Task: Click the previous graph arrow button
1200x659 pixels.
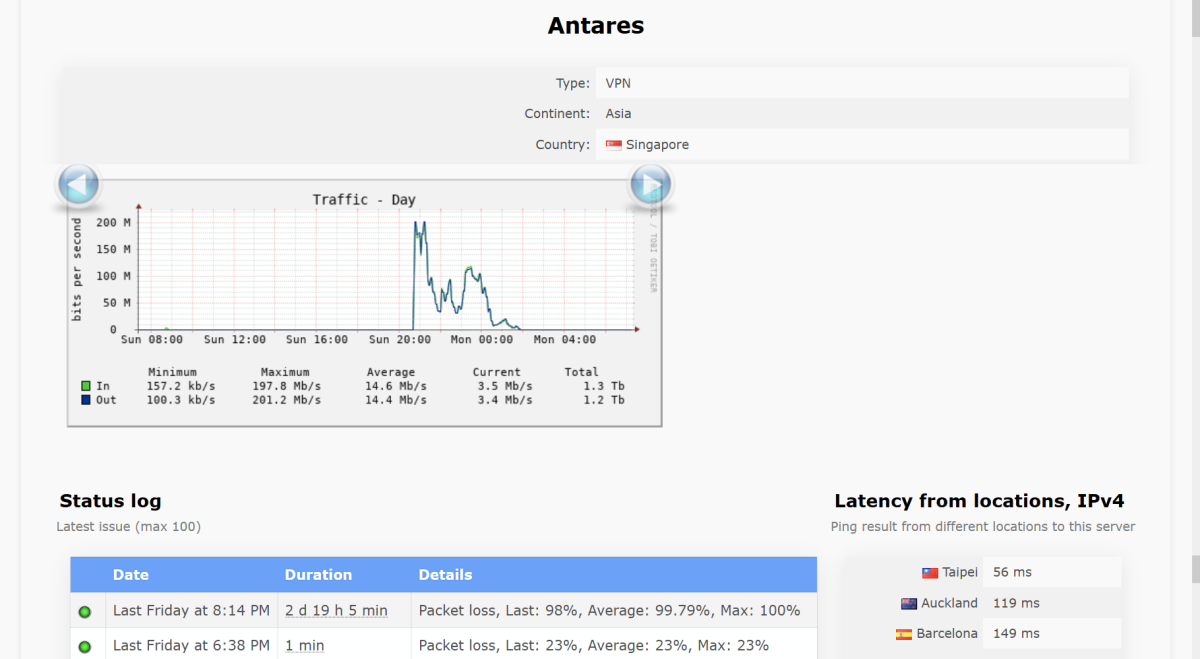Action: (x=79, y=185)
